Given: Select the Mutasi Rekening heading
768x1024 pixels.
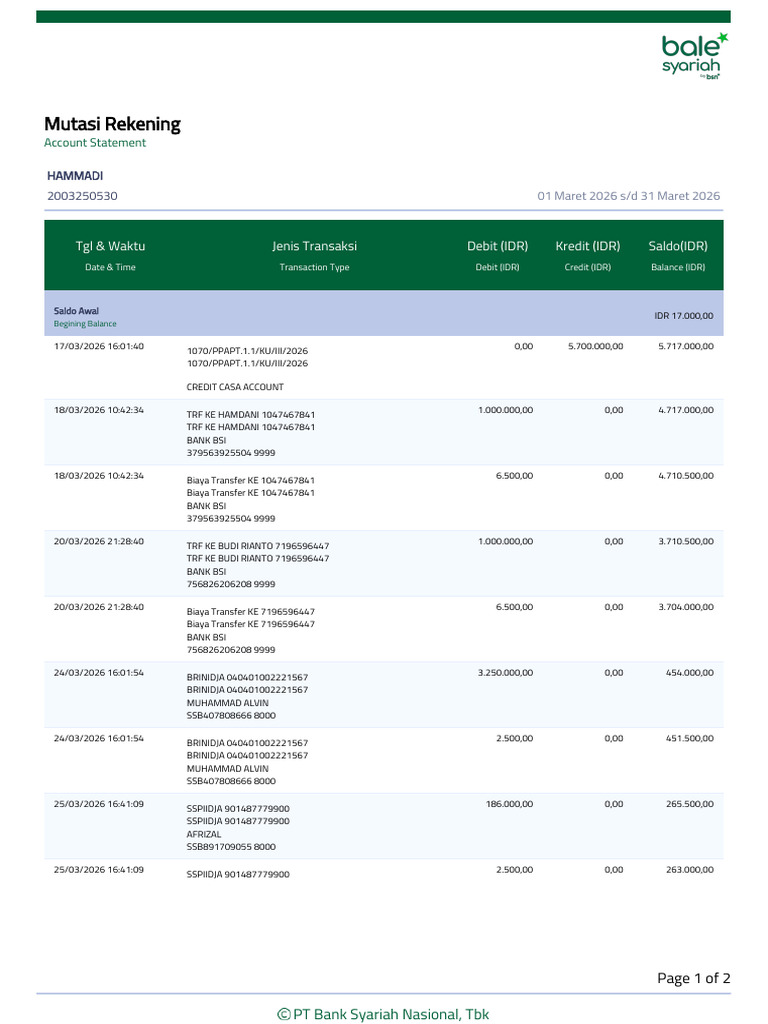Looking at the screenshot, I should (112, 124).
